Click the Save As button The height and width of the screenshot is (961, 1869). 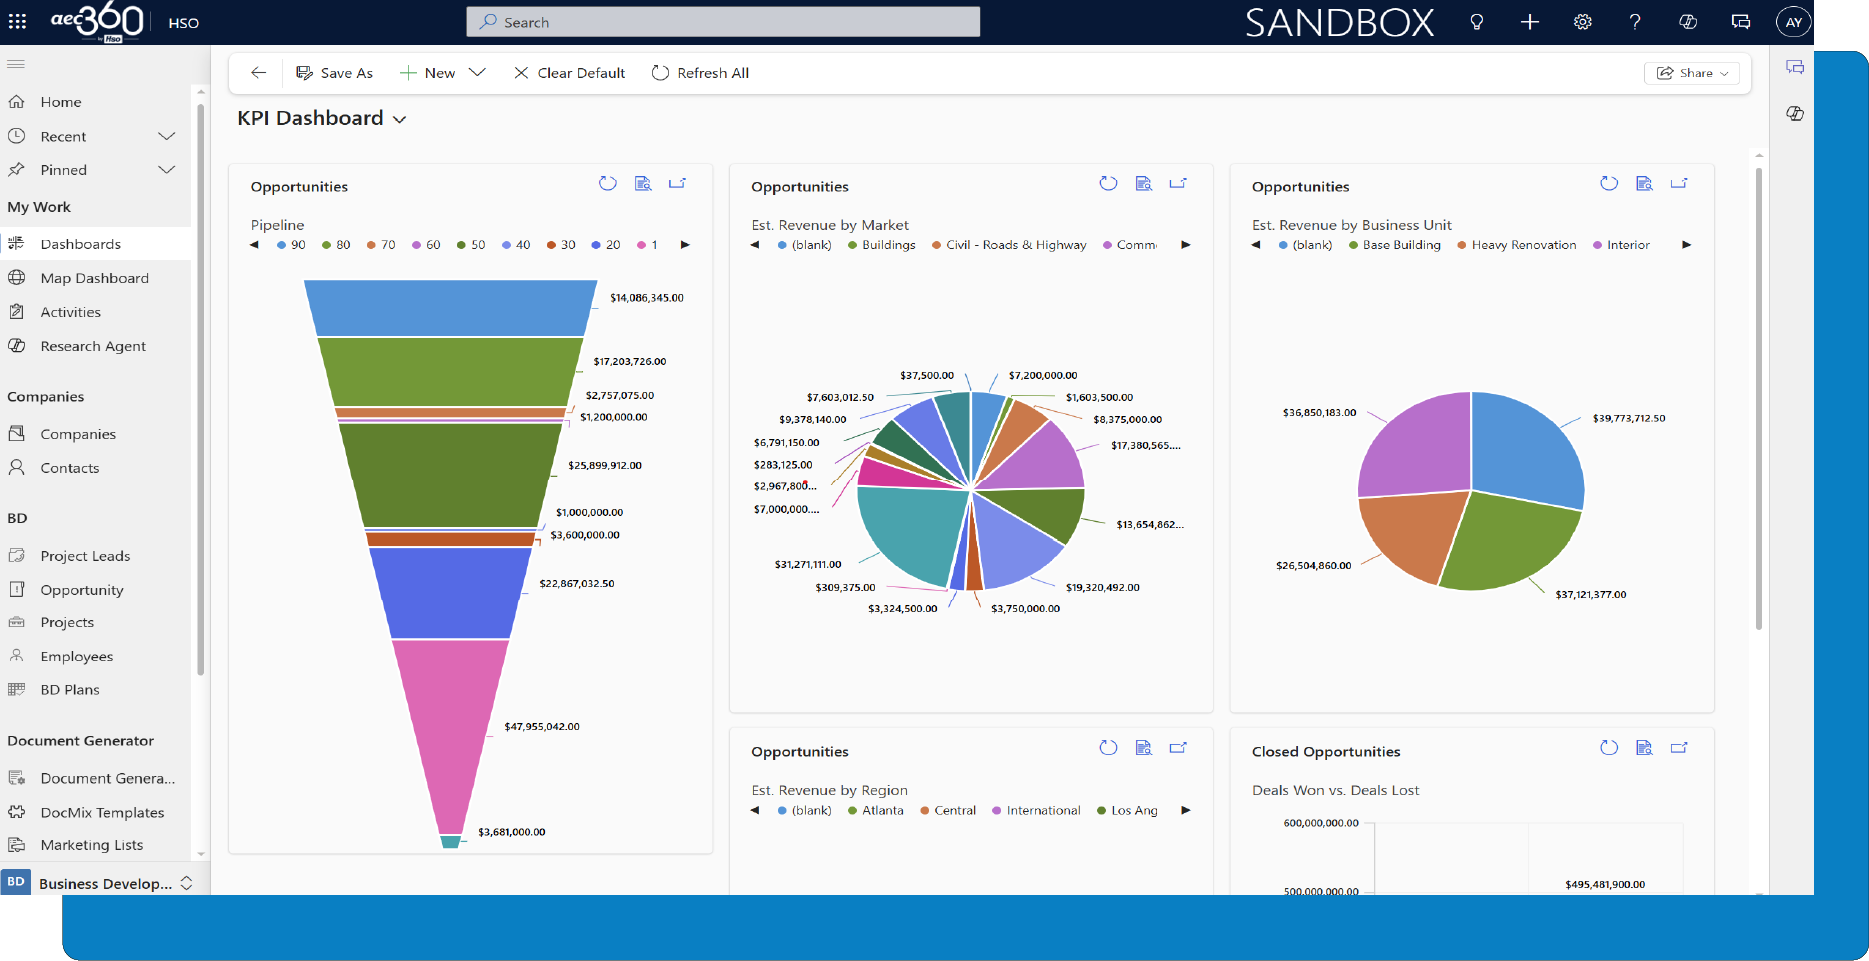tap(335, 73)
